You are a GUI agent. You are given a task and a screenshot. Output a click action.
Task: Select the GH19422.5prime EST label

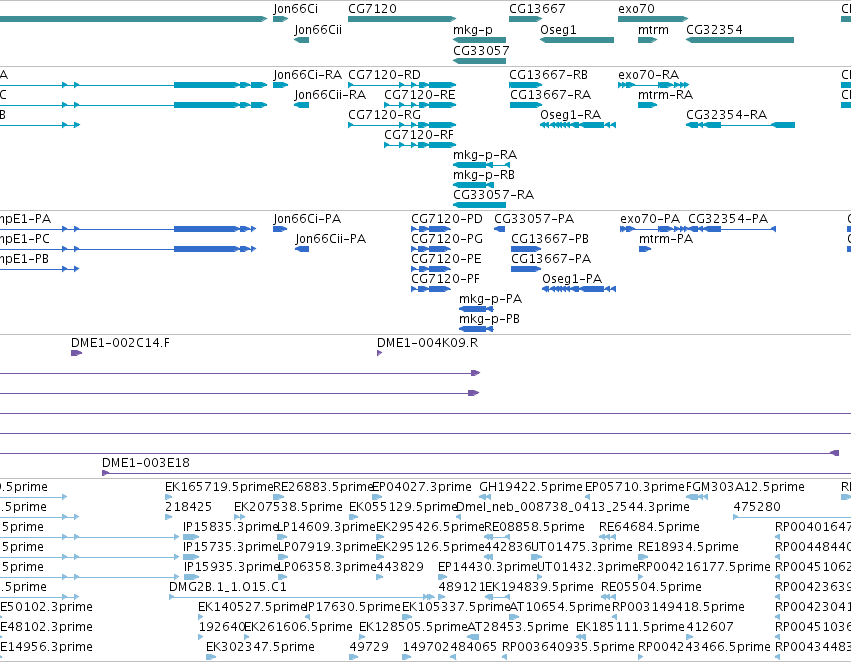[531, 487]
